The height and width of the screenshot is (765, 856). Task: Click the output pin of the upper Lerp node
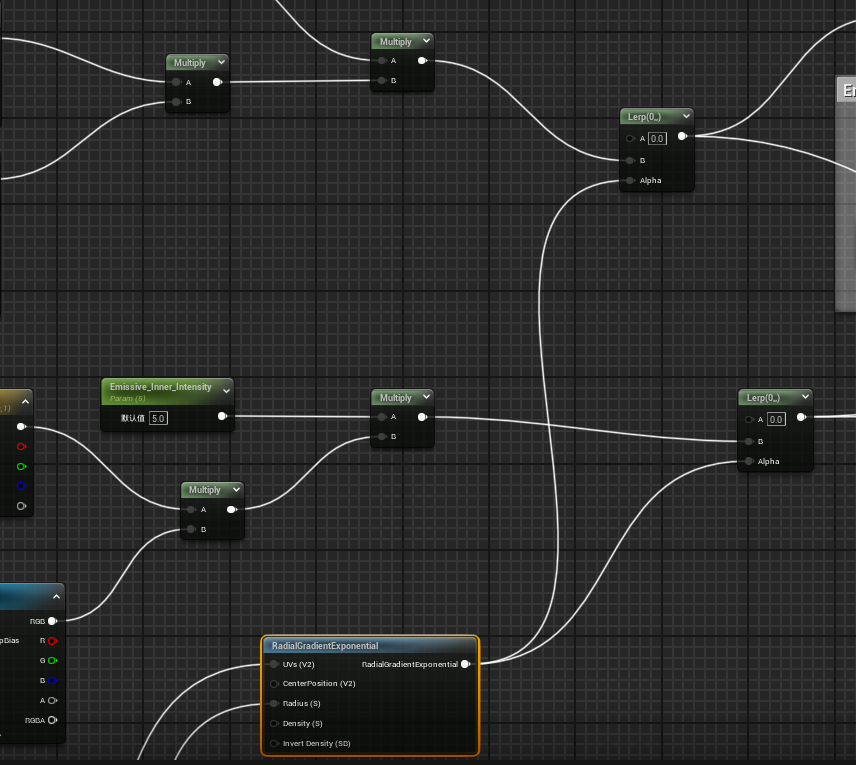[x=682, y=136]
